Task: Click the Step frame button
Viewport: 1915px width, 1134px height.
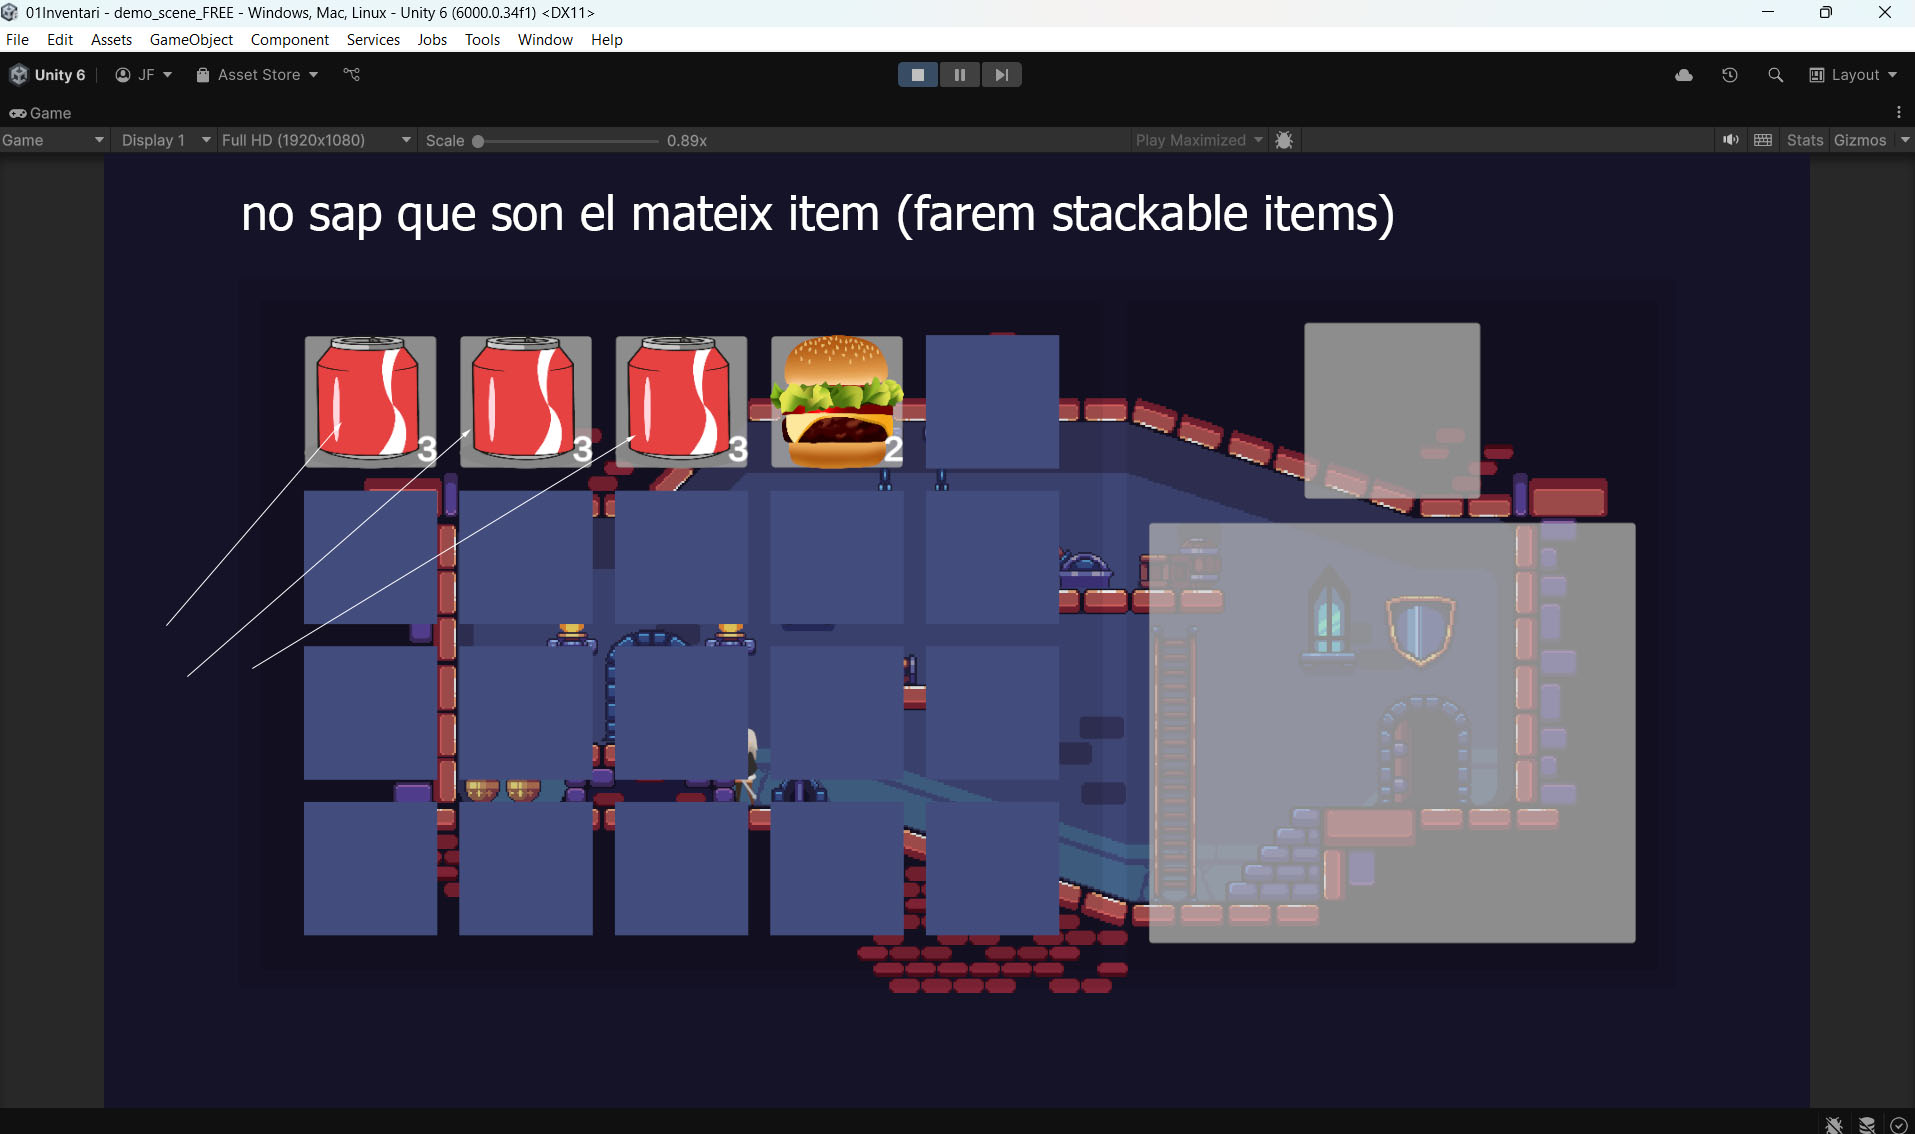Action: click(1001, 75)
